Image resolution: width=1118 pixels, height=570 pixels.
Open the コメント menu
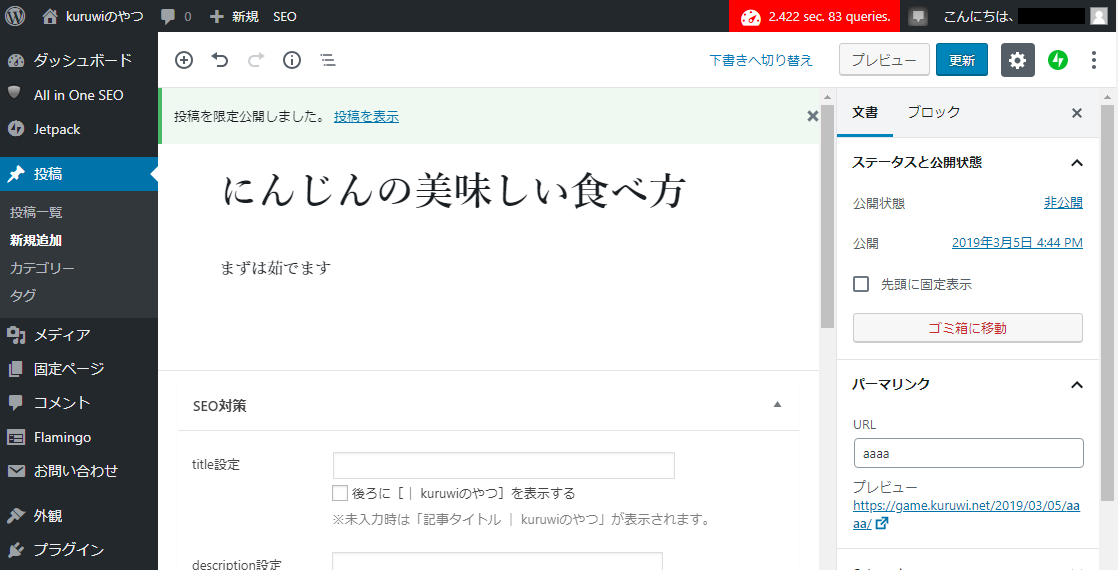(78, 403)
